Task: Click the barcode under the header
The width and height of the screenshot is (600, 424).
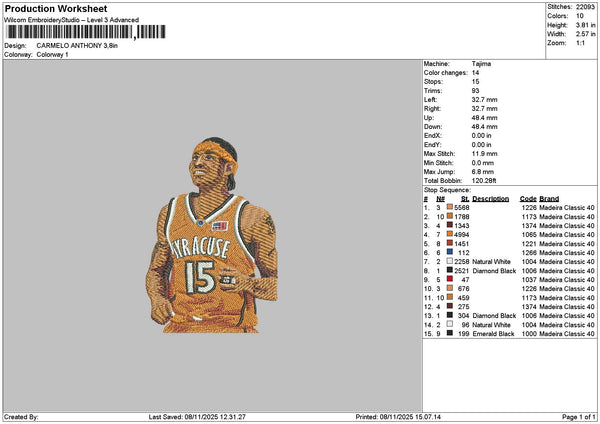Action: (86, 32)
